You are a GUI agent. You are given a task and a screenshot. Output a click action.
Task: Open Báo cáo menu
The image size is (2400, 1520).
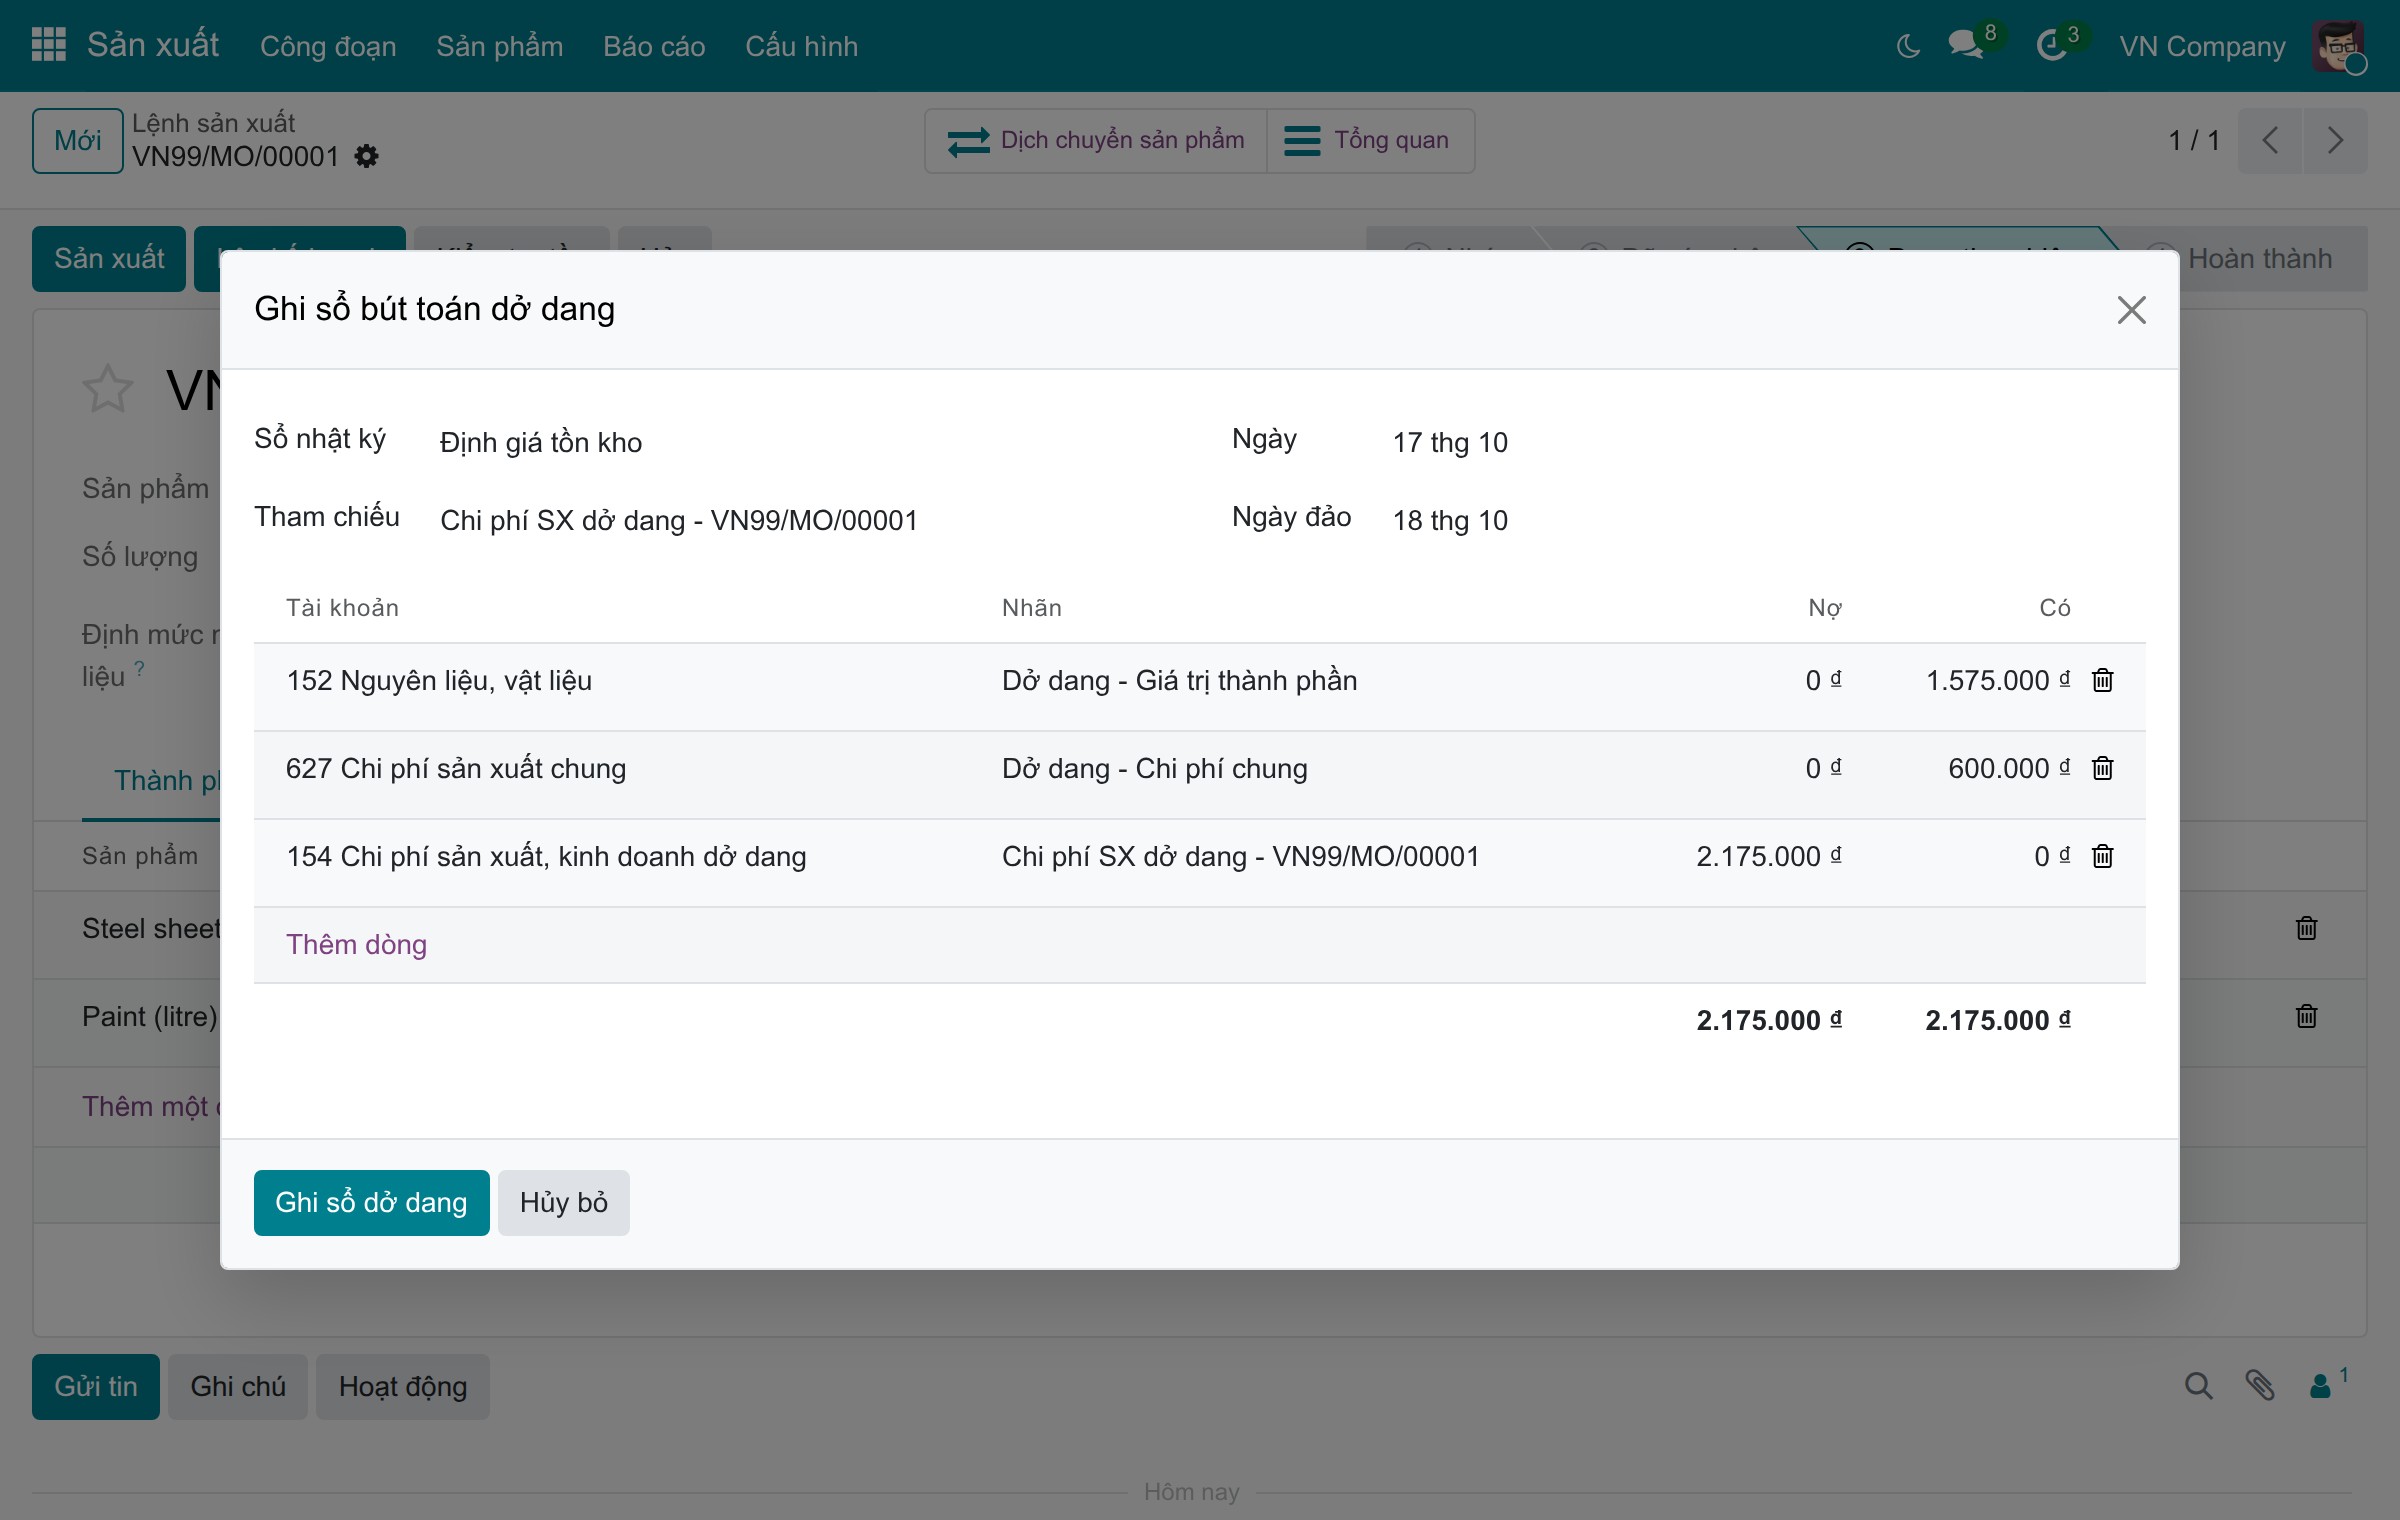[654, 46]
